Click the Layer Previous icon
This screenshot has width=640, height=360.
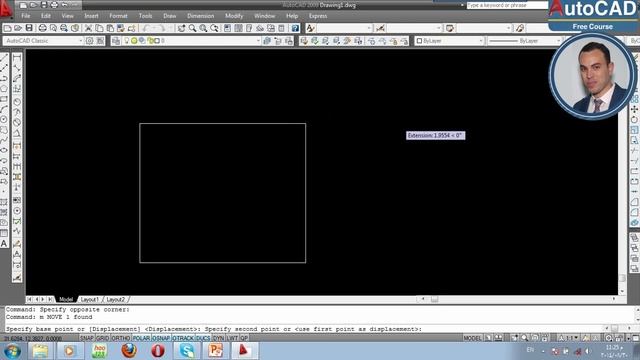pos(278,41)
